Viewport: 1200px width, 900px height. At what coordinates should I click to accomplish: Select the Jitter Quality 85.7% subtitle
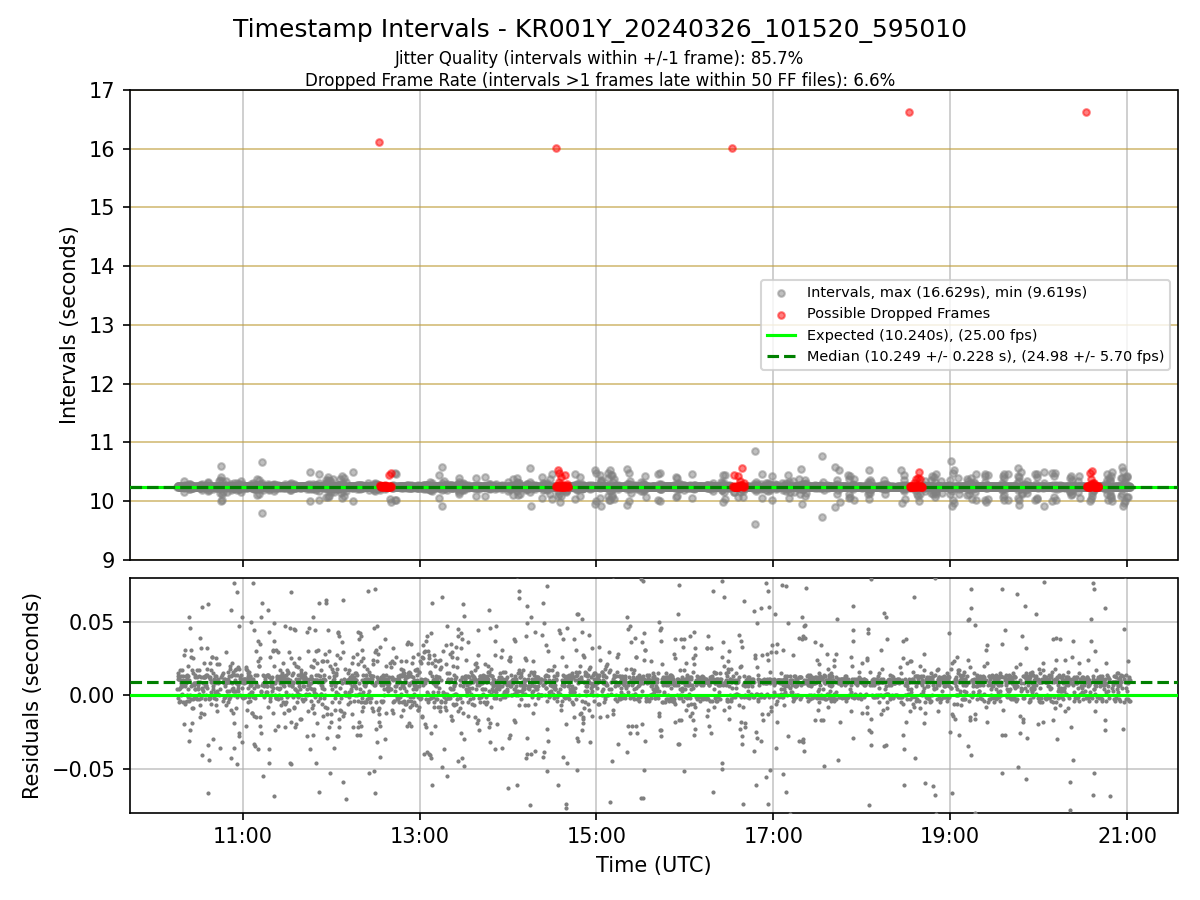[599, 58]
